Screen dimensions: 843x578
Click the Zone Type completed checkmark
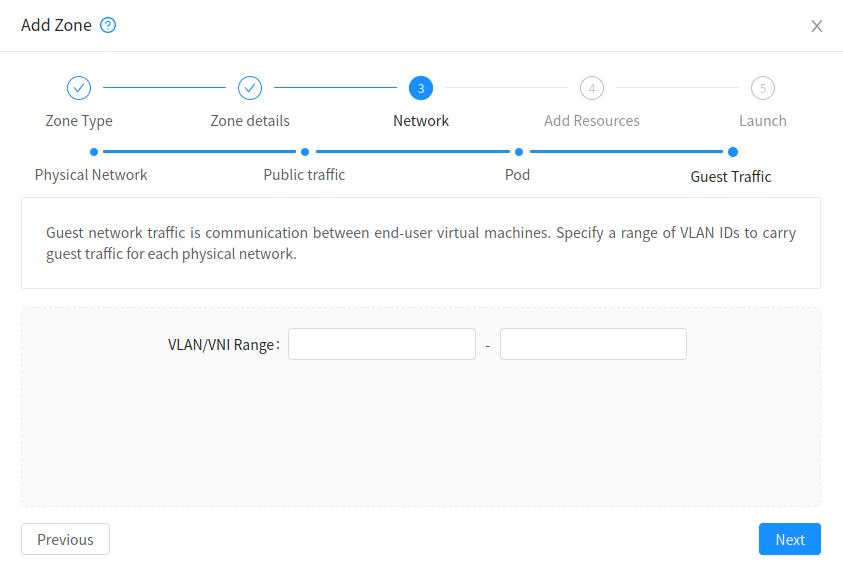(78, 88)
